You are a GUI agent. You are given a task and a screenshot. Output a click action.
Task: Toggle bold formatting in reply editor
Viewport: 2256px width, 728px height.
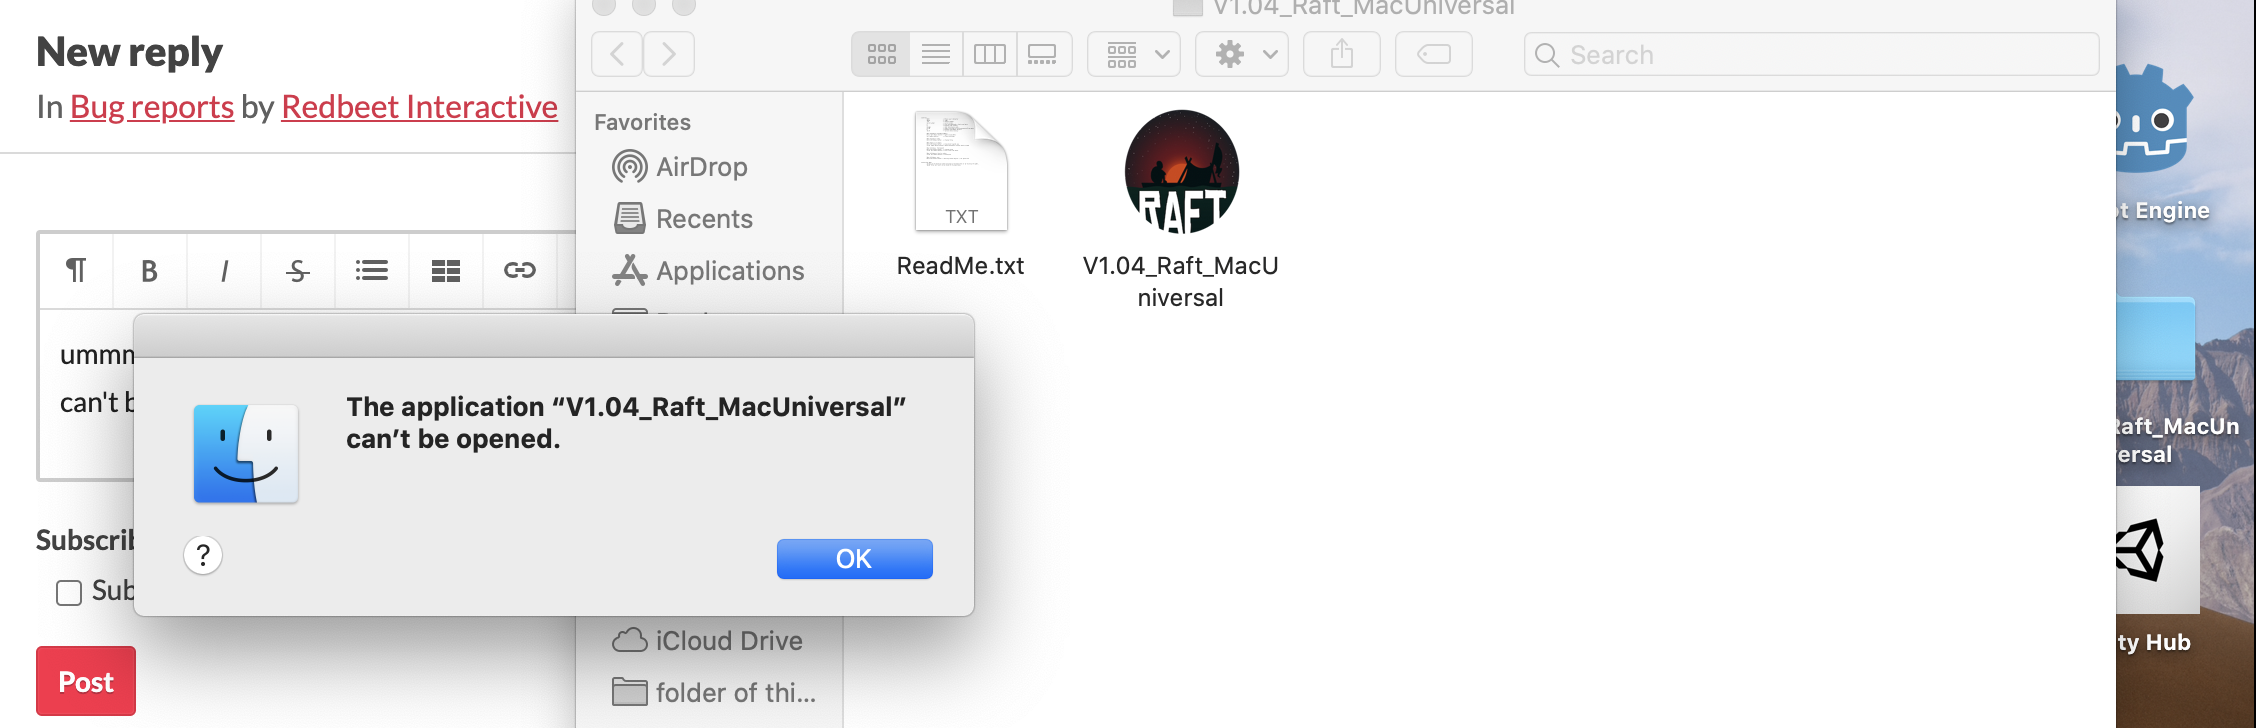click(x=149, y=271)
